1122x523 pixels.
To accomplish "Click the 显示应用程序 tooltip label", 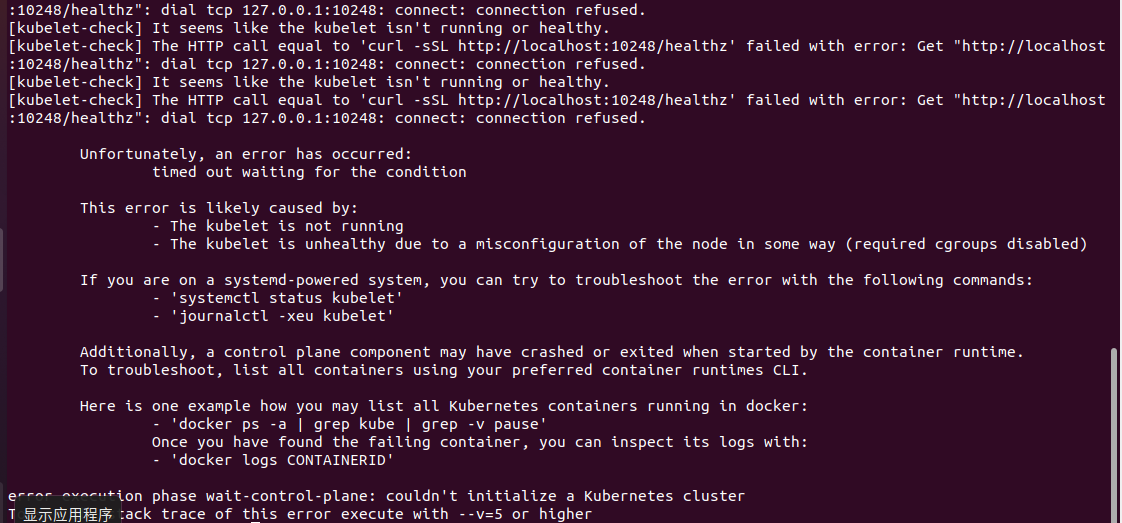I will point(68,515).
